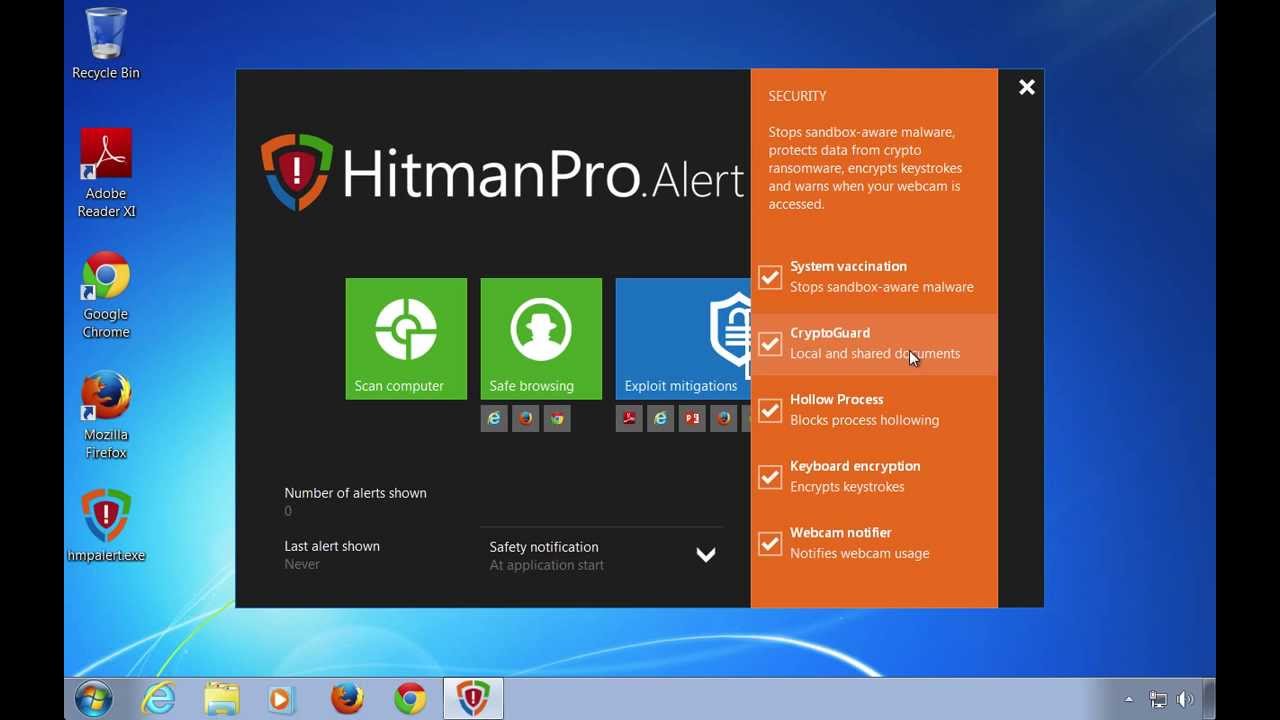Uncheck the Hollow Process checkbox
This screenshot has height=720, width=1280.
pos(770,410)
